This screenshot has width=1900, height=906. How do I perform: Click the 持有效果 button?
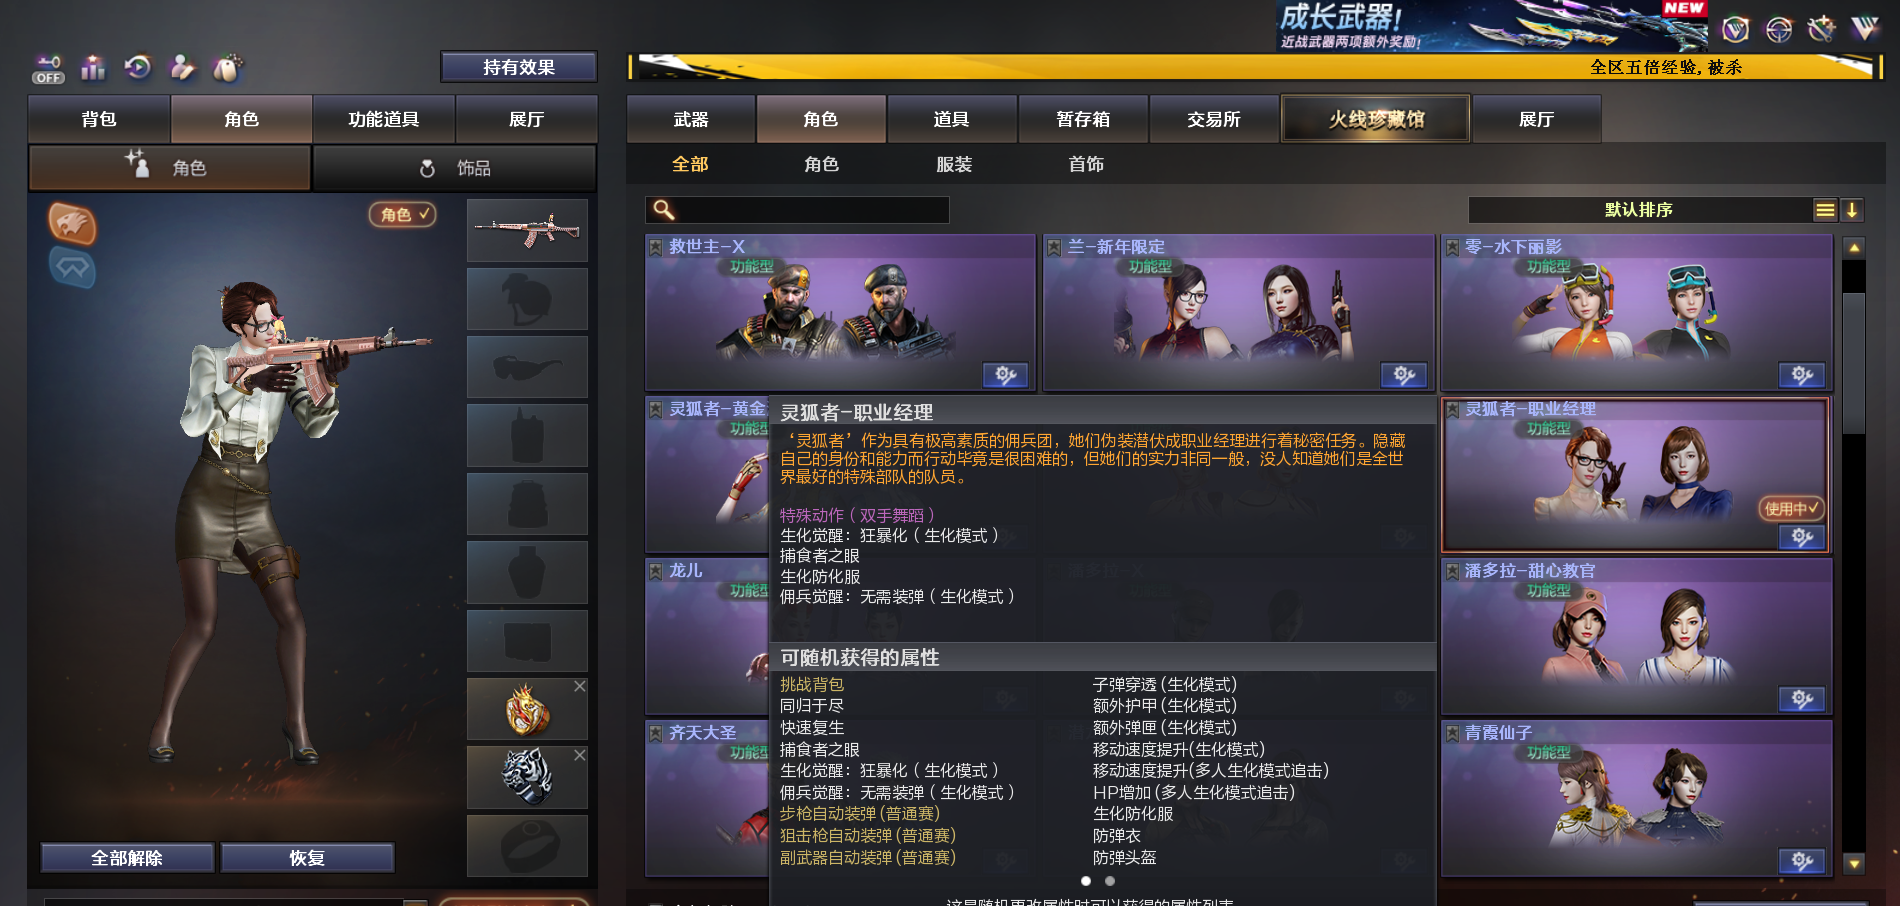point(519,67)
